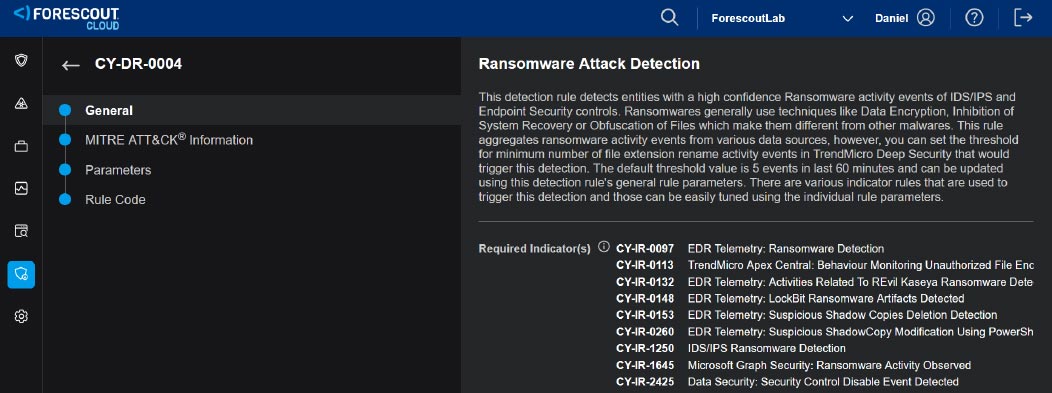This screenshot has height=393, width=1052.
Task: Open the shield dashboard sidebar icon
Action: pyautogui.click(x=21, y=61)
